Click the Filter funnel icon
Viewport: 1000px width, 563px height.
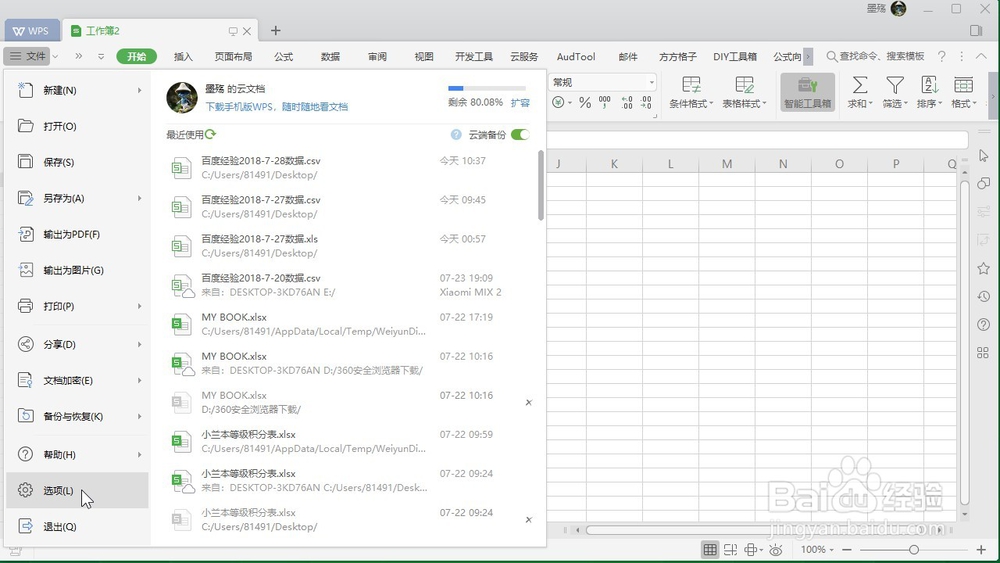895,85
